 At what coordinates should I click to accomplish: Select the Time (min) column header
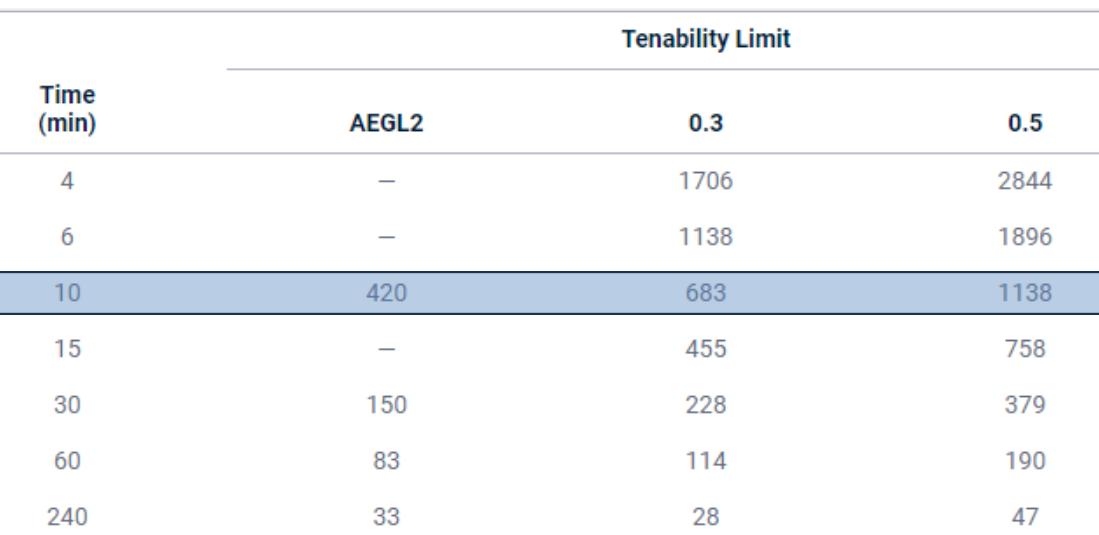tap(67, 109)
